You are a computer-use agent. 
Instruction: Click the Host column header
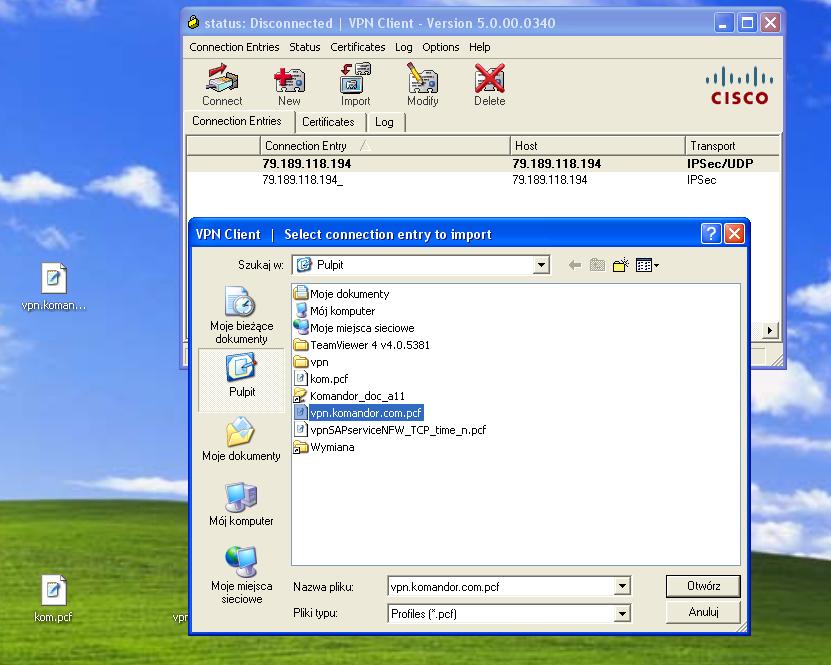[x=598, y=145]
